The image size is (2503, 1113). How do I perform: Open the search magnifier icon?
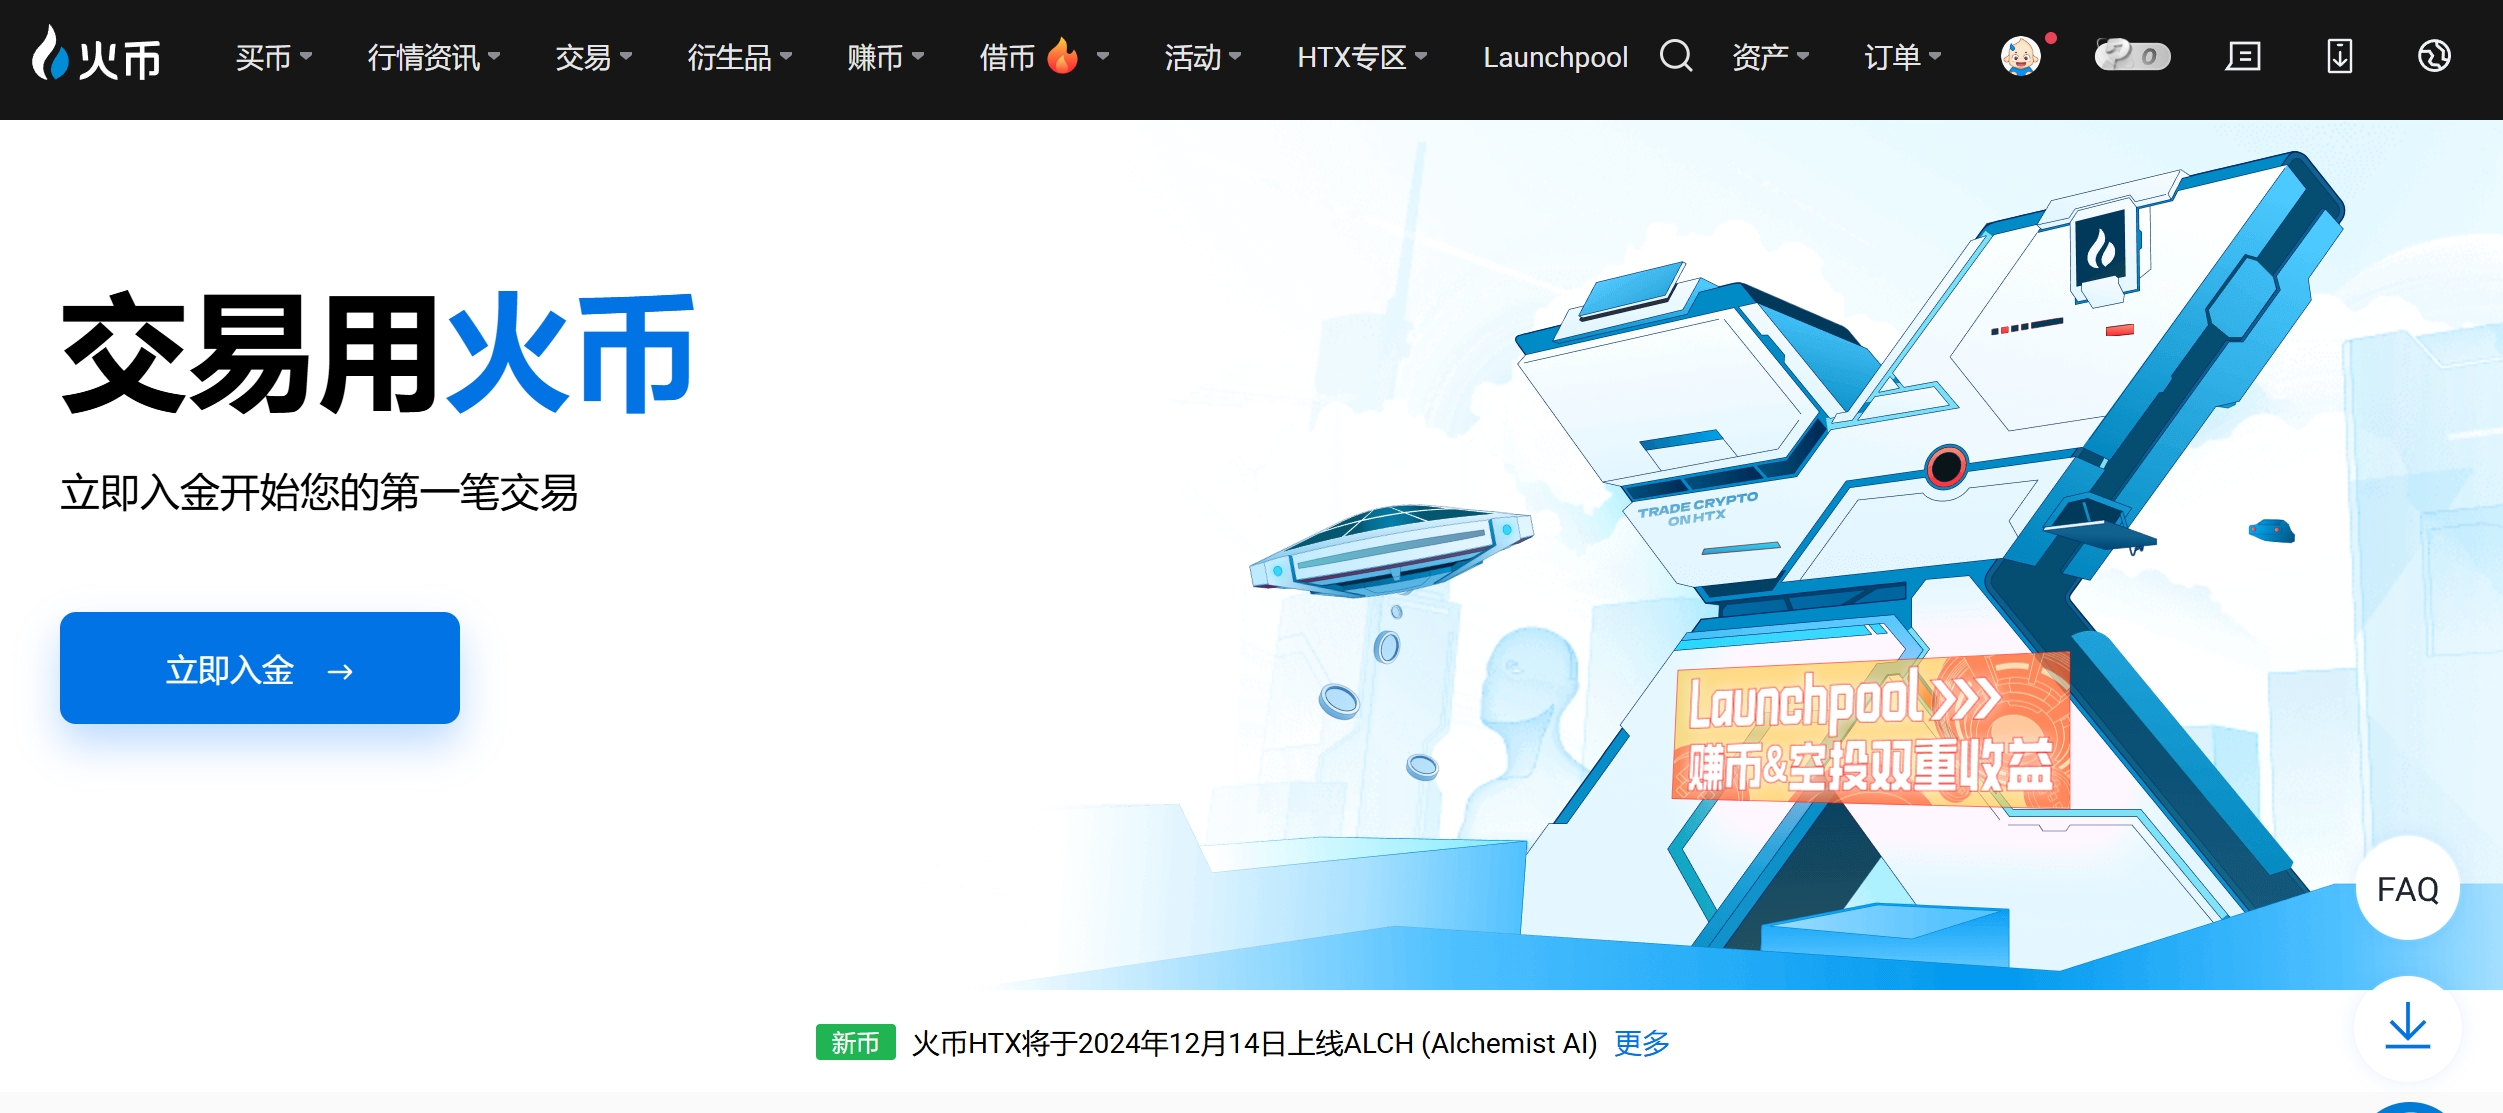(1676, 56)
